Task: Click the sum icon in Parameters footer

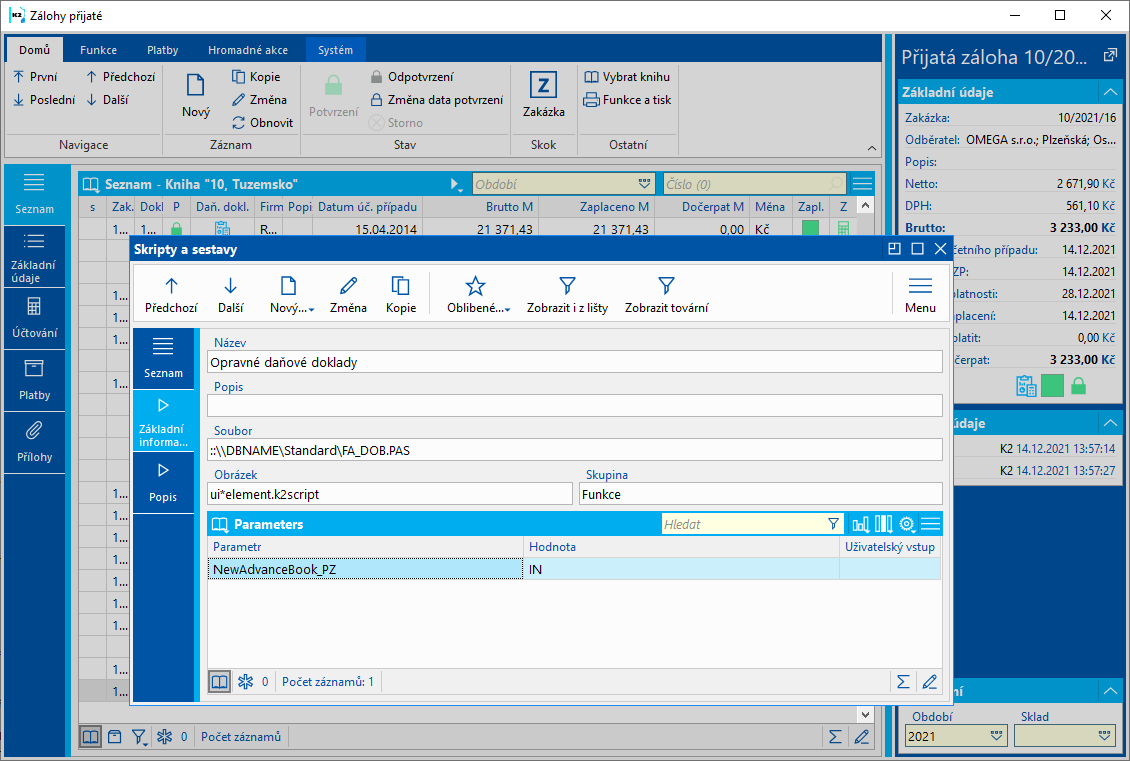Action: tap(903, 682)
